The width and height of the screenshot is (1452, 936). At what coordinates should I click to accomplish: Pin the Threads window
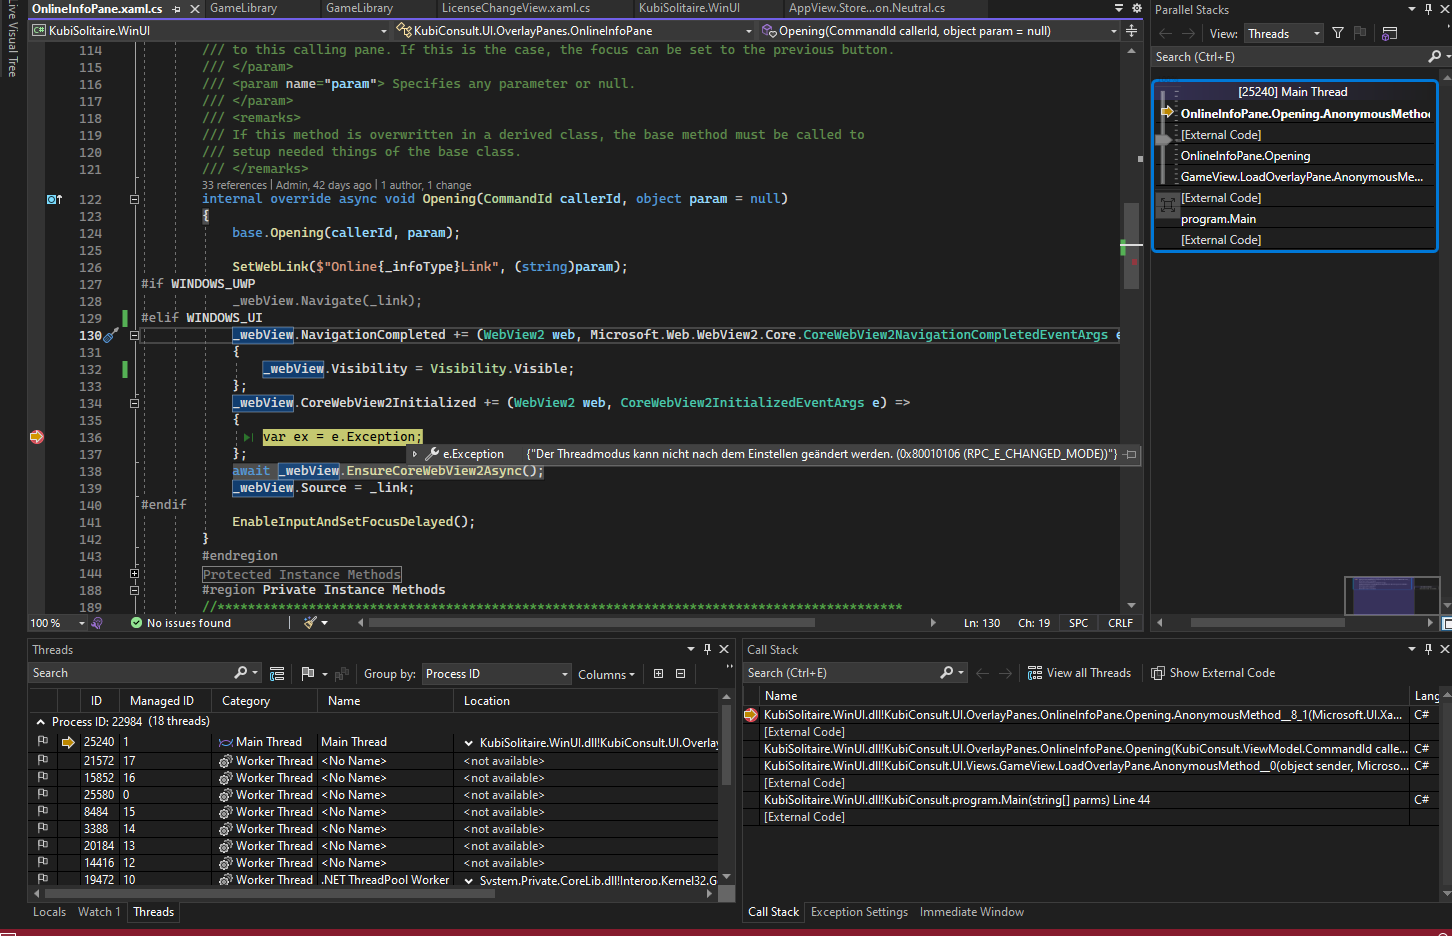(x=707, y=649)
